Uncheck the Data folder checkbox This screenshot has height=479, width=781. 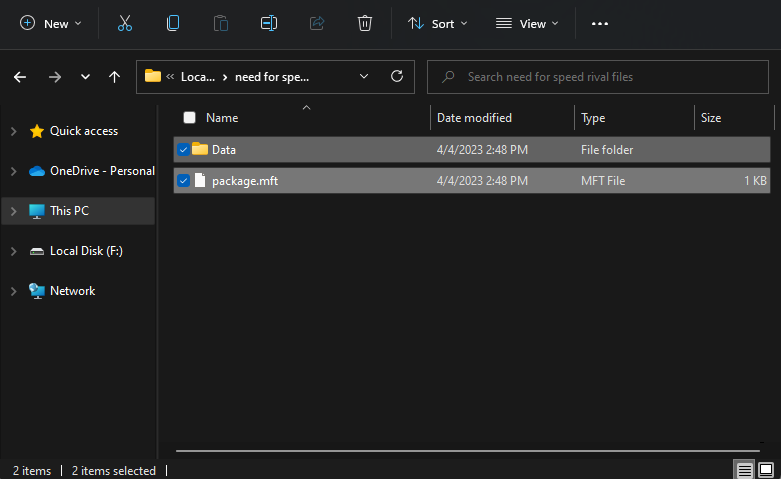pos(183,149)
